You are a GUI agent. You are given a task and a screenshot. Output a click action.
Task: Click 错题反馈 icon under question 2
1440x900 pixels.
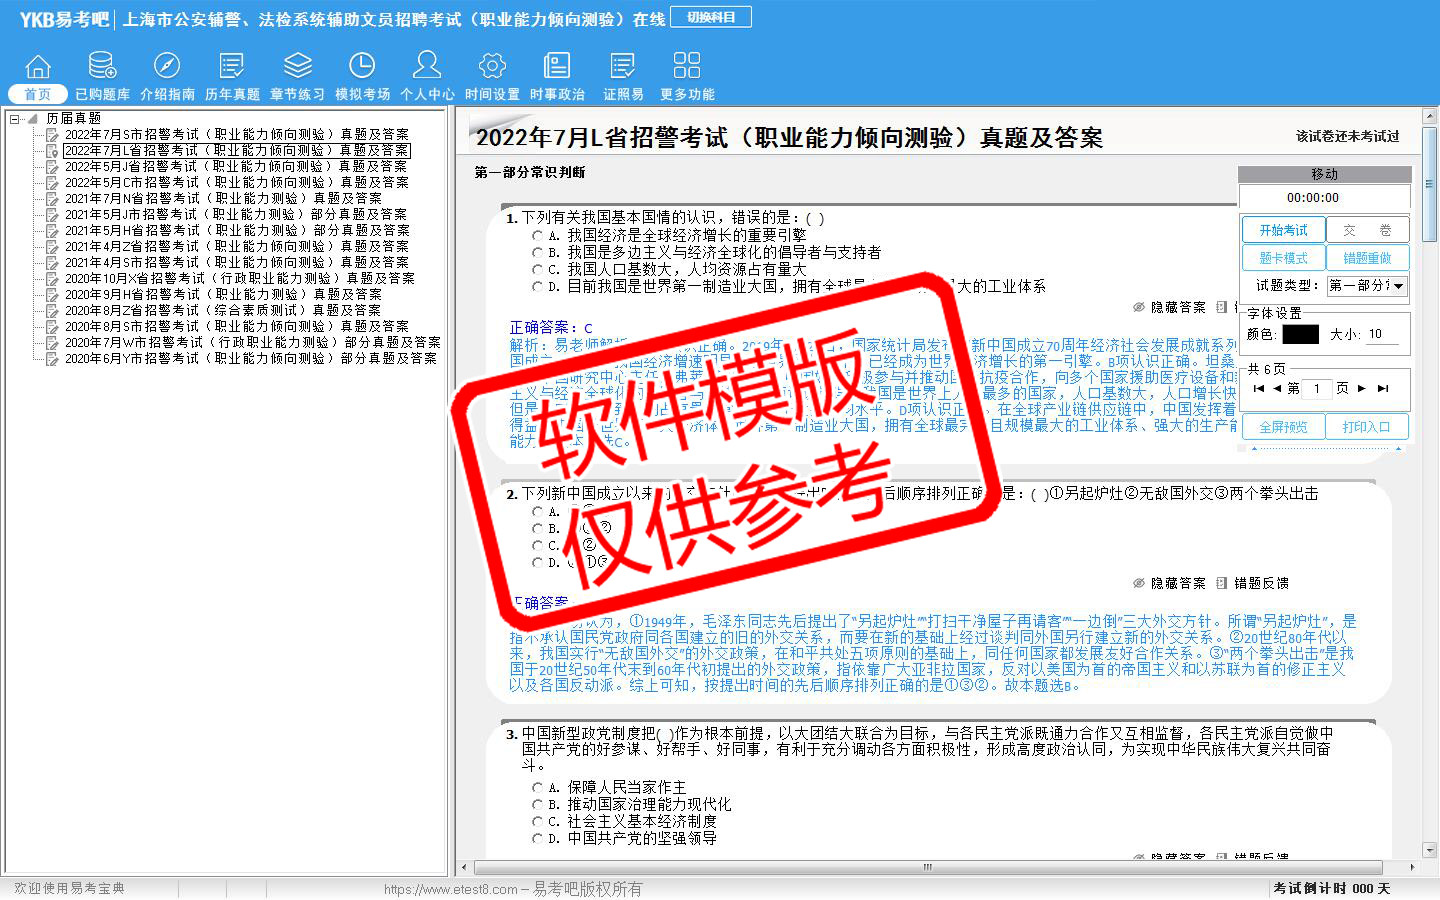1222,583
